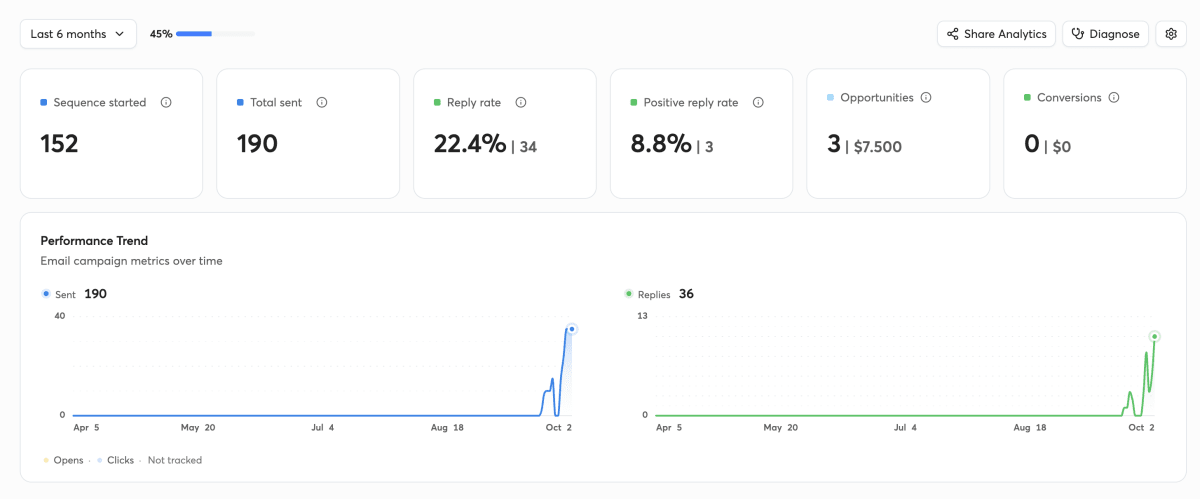Click May 20 on the Replies chart axis

[x=780, y=427]
